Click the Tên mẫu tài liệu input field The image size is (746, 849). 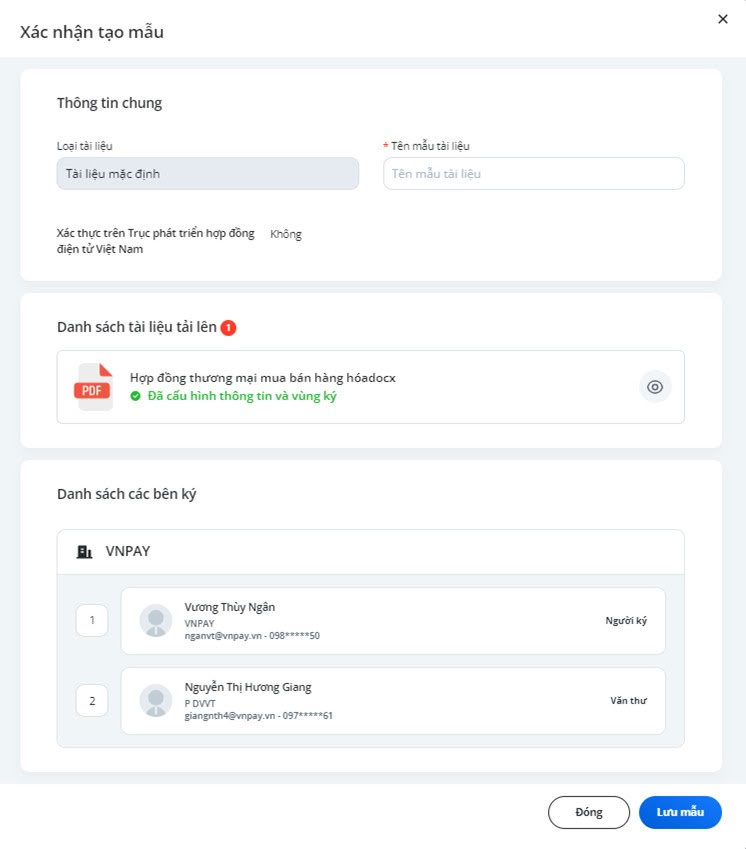[534, 174]
